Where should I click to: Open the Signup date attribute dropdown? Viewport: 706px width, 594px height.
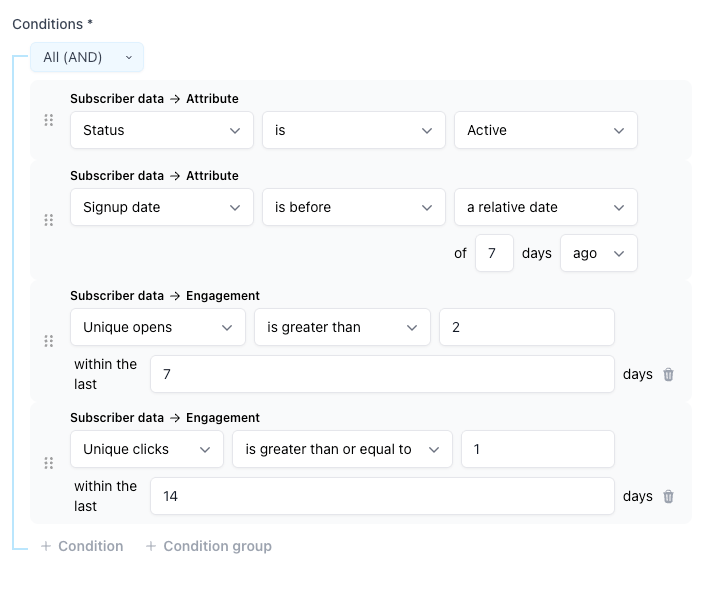tap(161, 207)
